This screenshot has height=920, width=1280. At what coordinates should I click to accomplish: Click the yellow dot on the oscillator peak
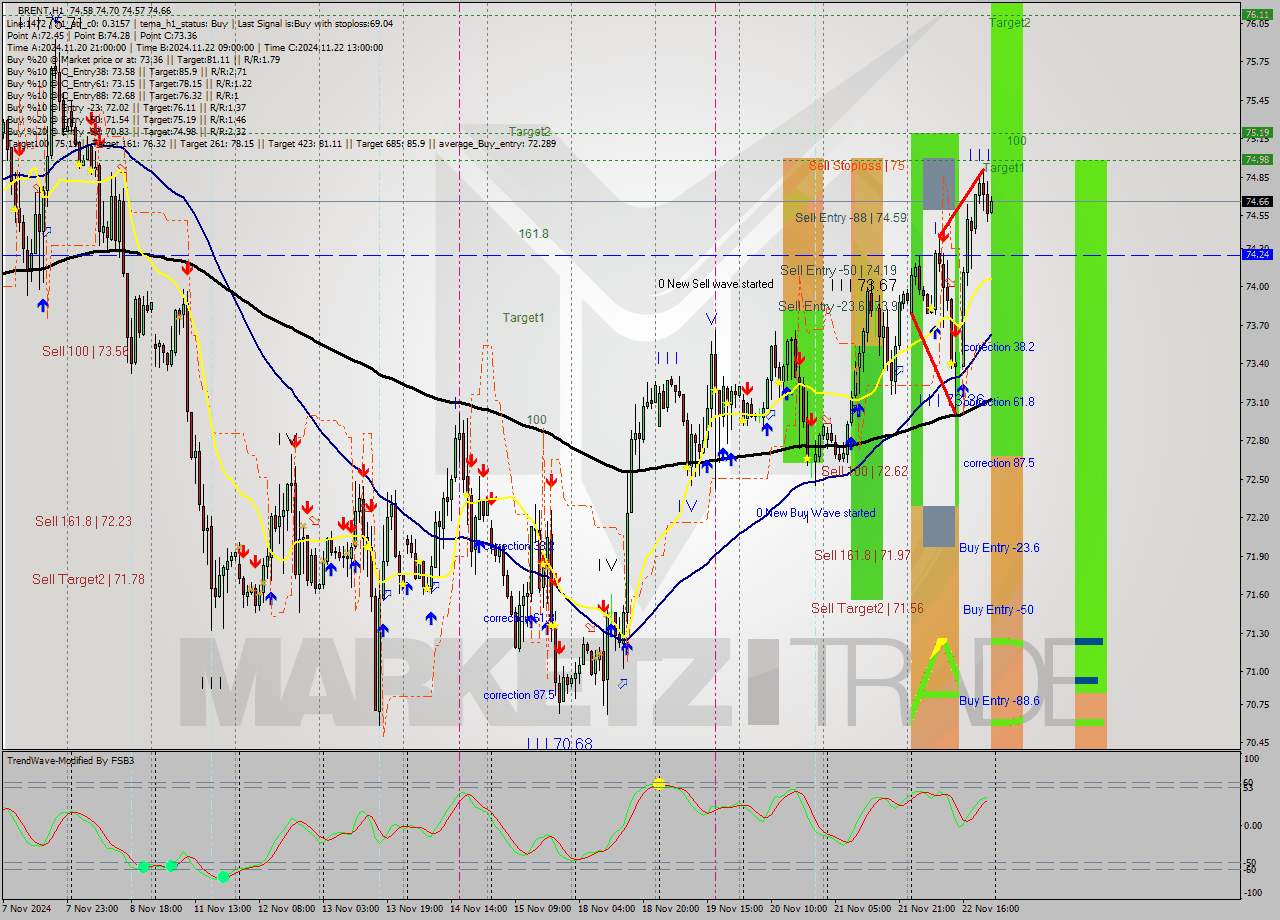coord(658,784)
